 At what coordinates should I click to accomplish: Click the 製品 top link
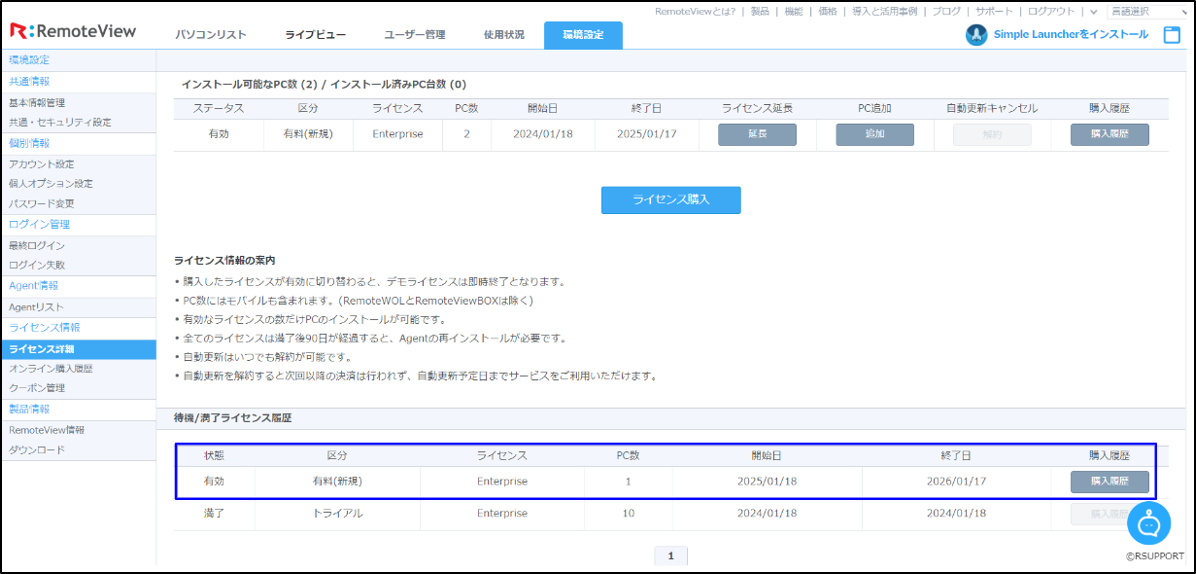pyautogui.click(x=760, y=11)
